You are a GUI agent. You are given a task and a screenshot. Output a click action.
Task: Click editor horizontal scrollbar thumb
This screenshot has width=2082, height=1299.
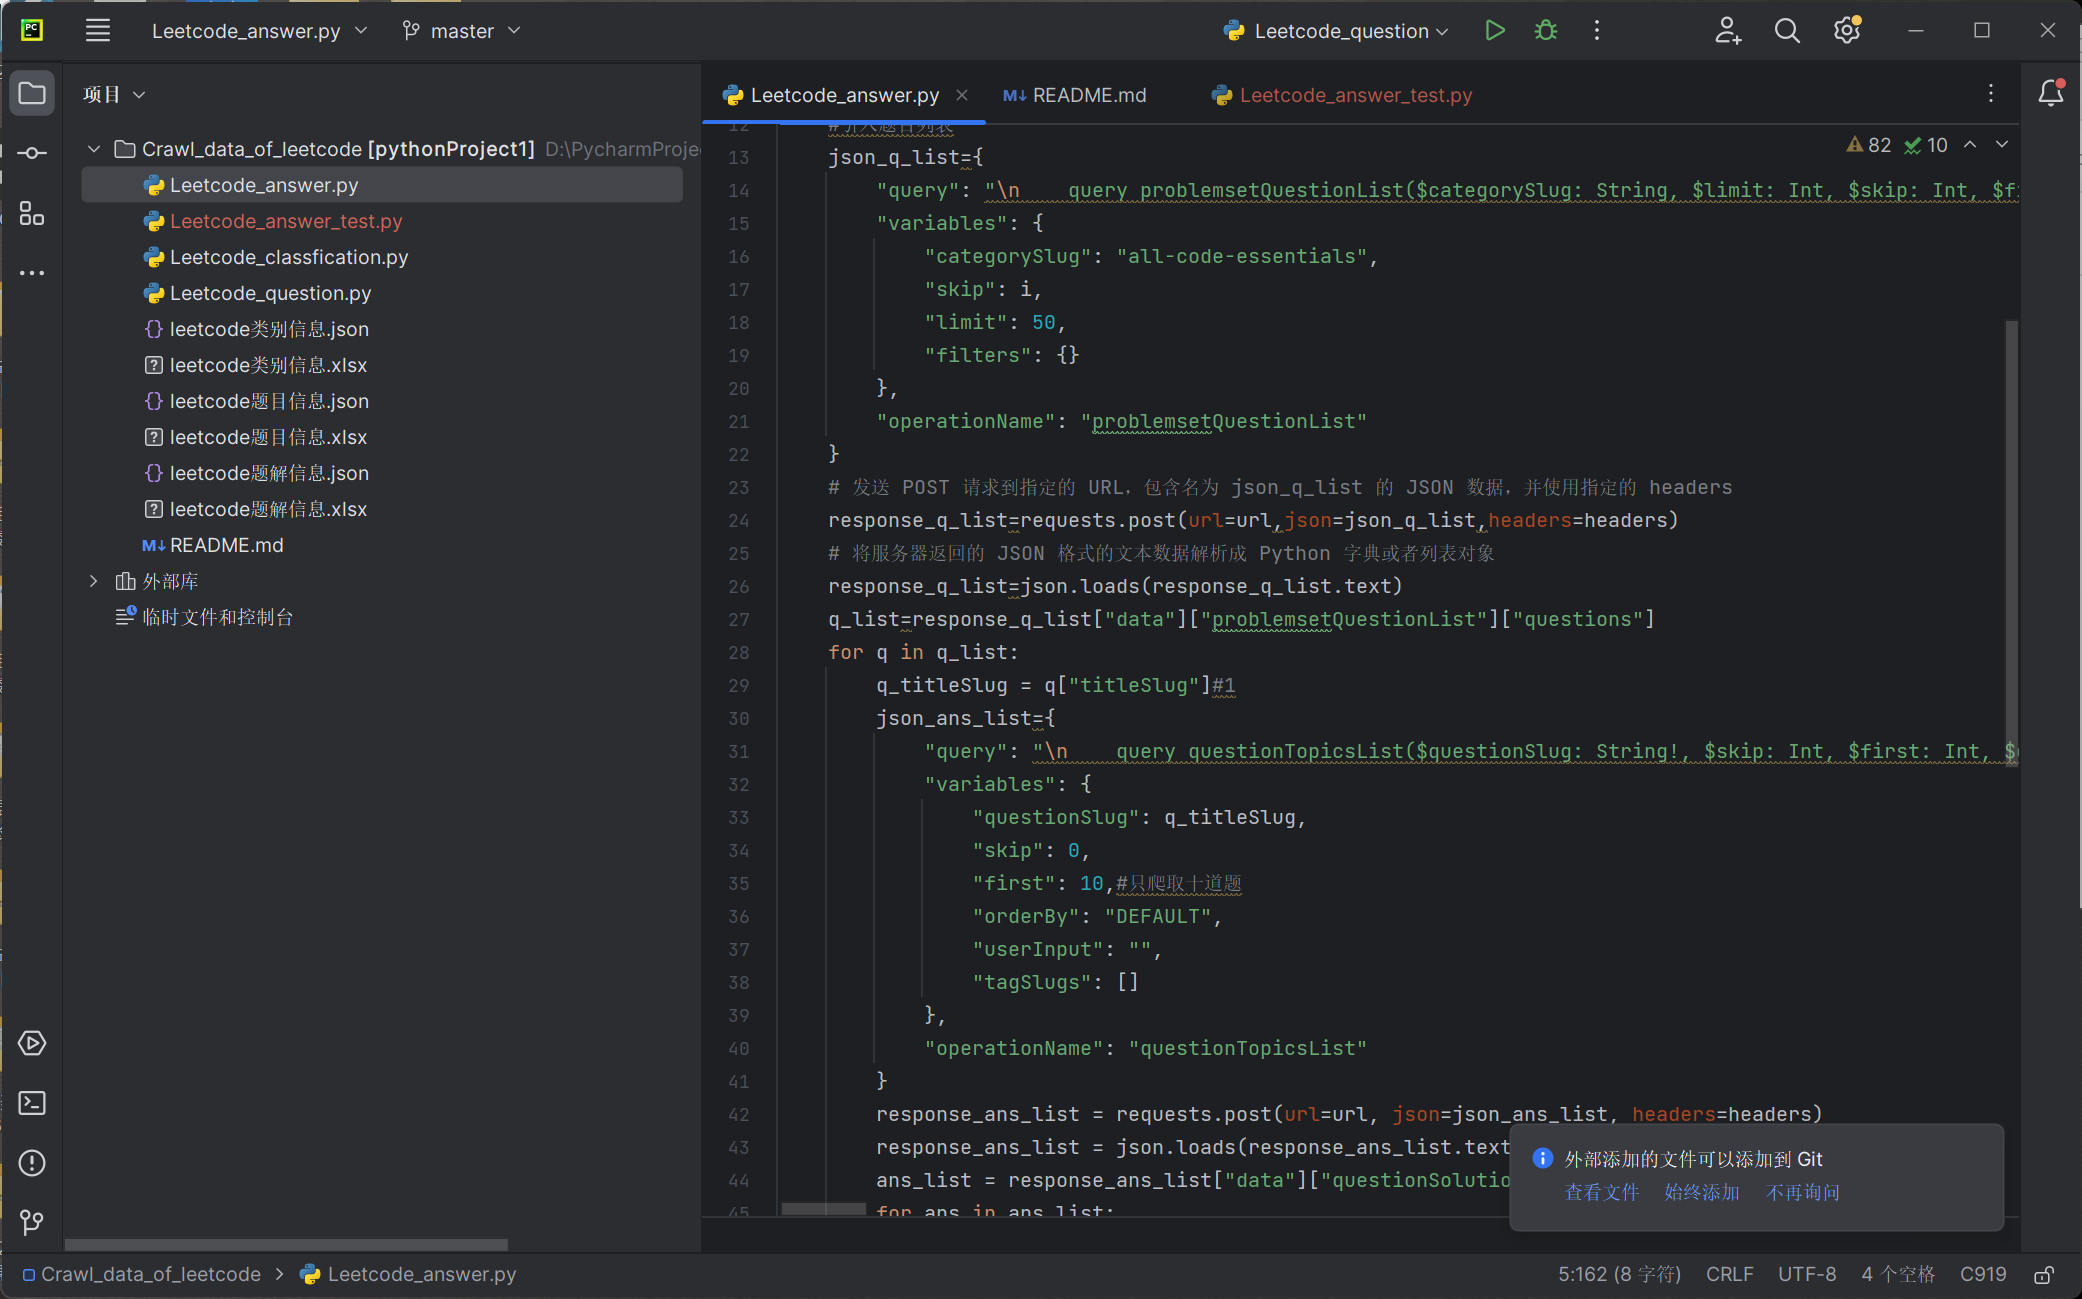(x=823, y=1210)
